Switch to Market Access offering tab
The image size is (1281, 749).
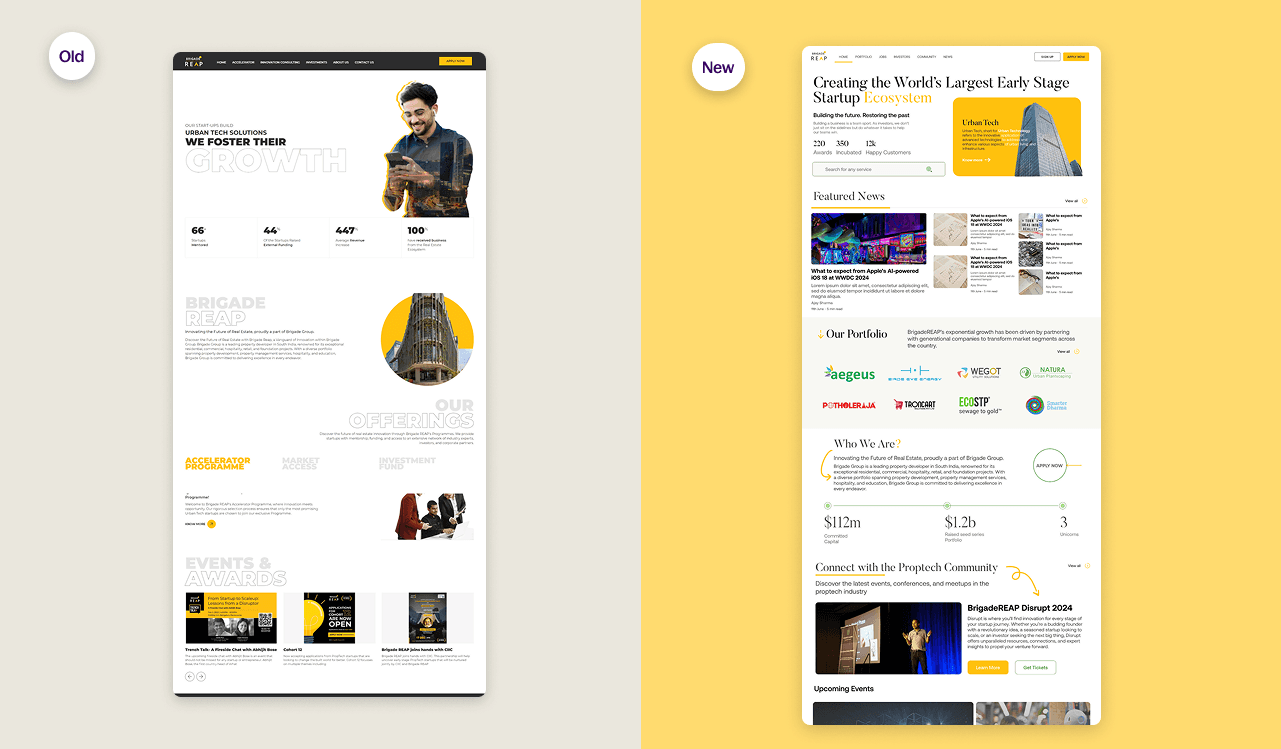(x=300, y=463)
